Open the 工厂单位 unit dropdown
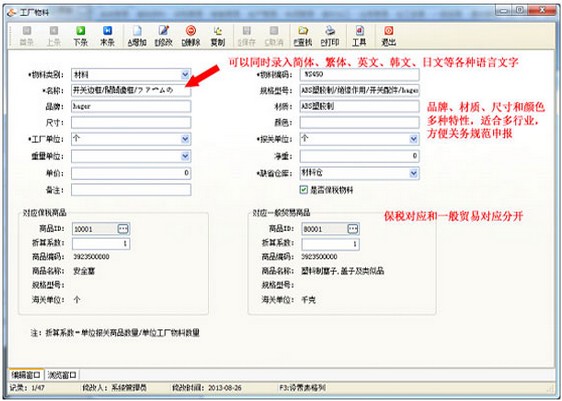Viewport: 562px width, 401px height. [x=185, y=139]
